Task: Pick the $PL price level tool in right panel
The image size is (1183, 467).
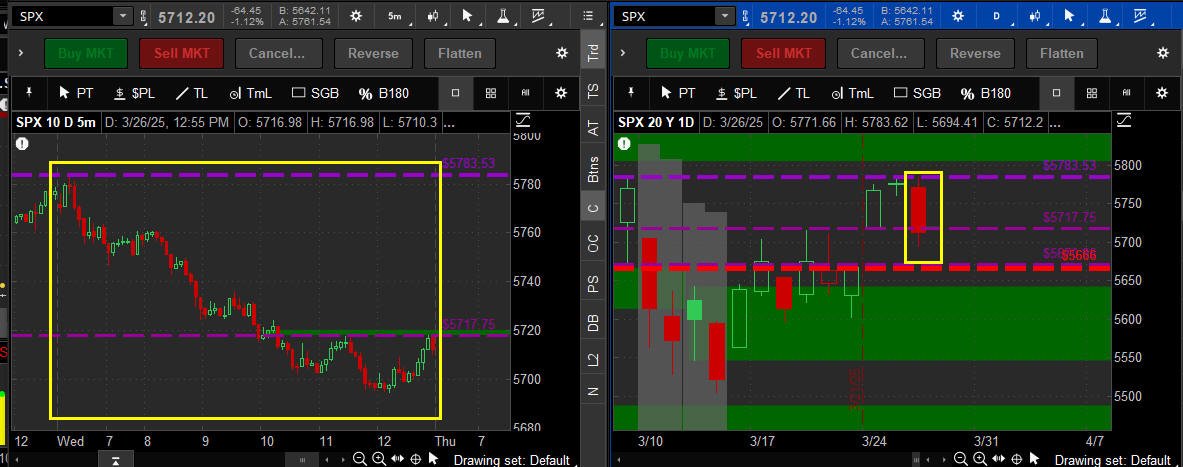Action: [735, 93]
